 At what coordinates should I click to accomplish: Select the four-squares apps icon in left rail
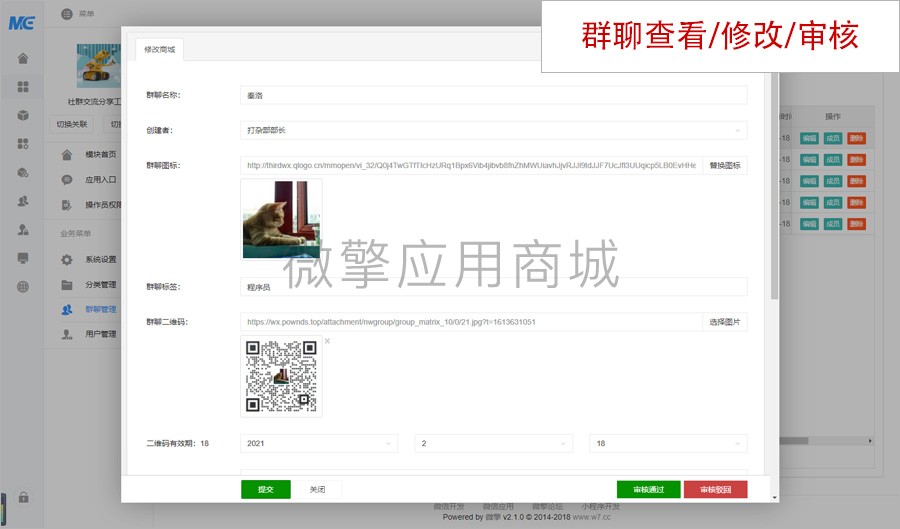pos(23,87)
